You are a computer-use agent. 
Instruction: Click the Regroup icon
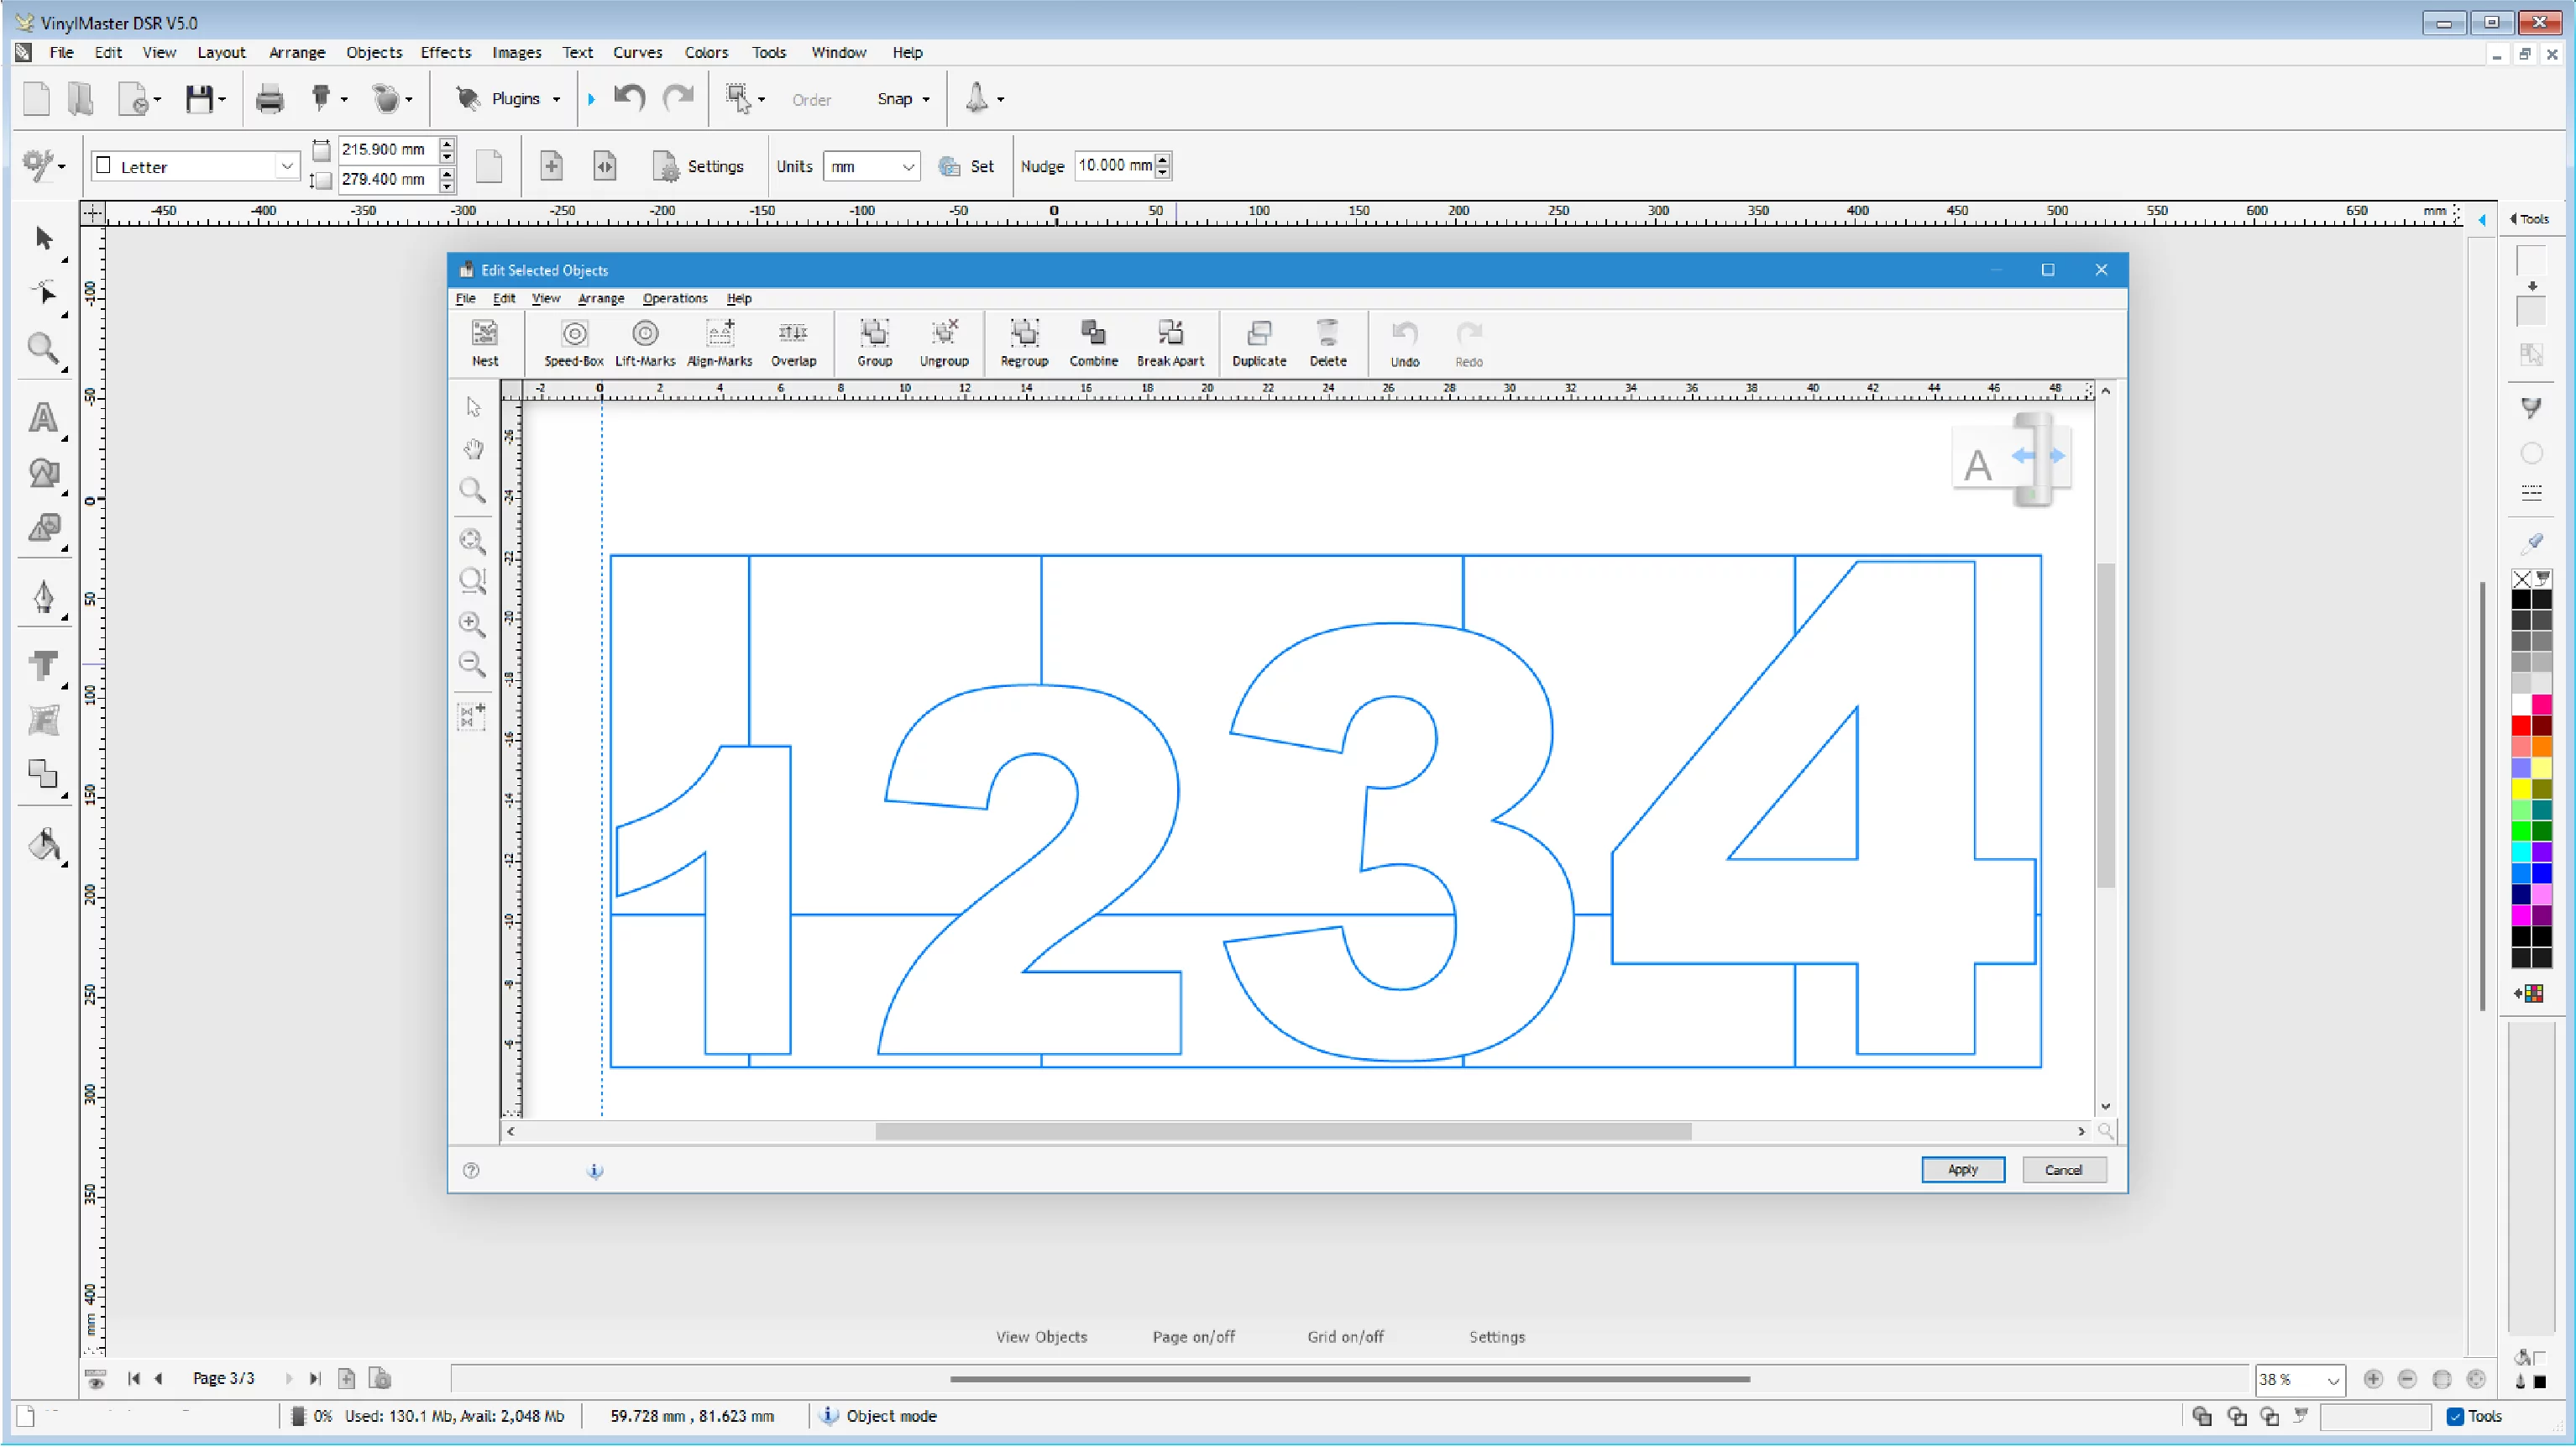coord(1024,343)
